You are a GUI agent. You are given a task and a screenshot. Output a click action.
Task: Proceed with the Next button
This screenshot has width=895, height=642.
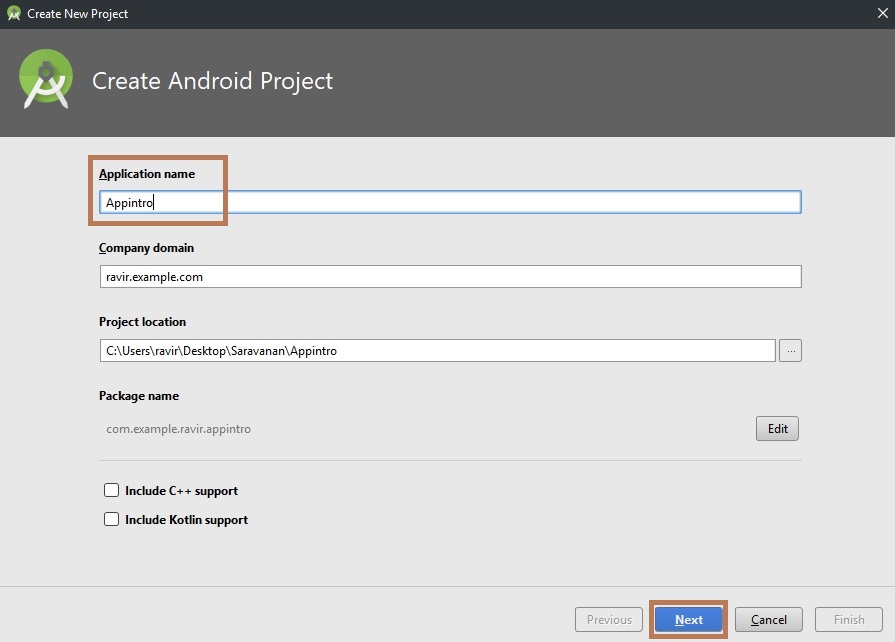click(689, 620)
